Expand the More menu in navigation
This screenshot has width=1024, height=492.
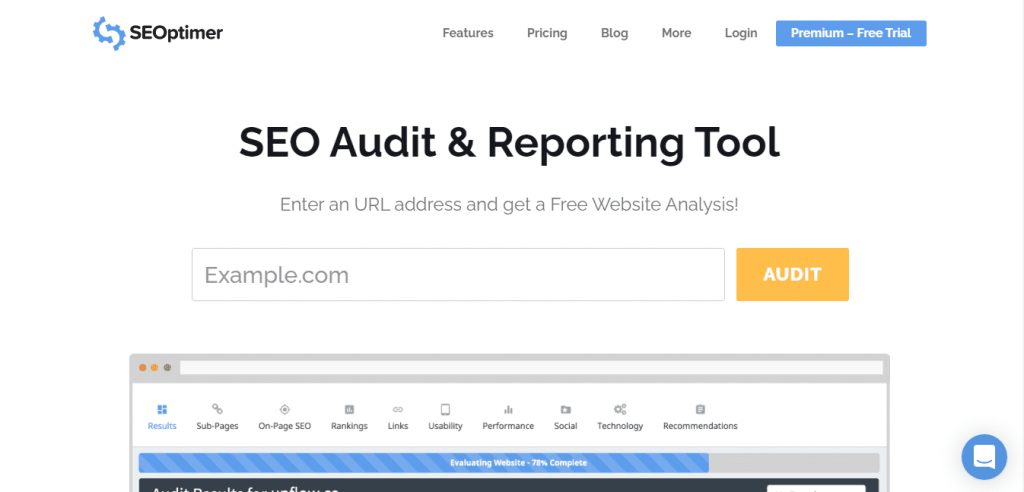point(676,33)
